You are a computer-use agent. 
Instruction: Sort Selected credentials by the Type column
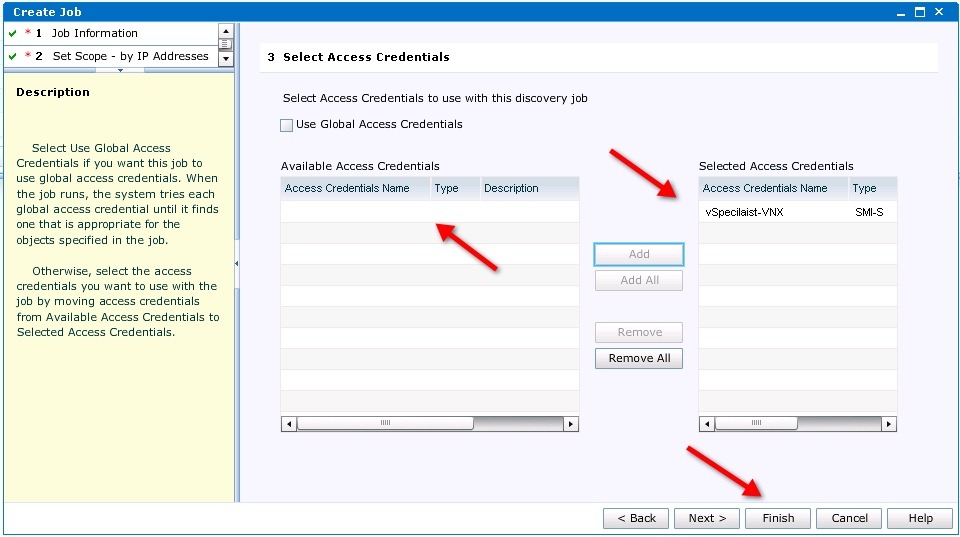coord(864,188)
